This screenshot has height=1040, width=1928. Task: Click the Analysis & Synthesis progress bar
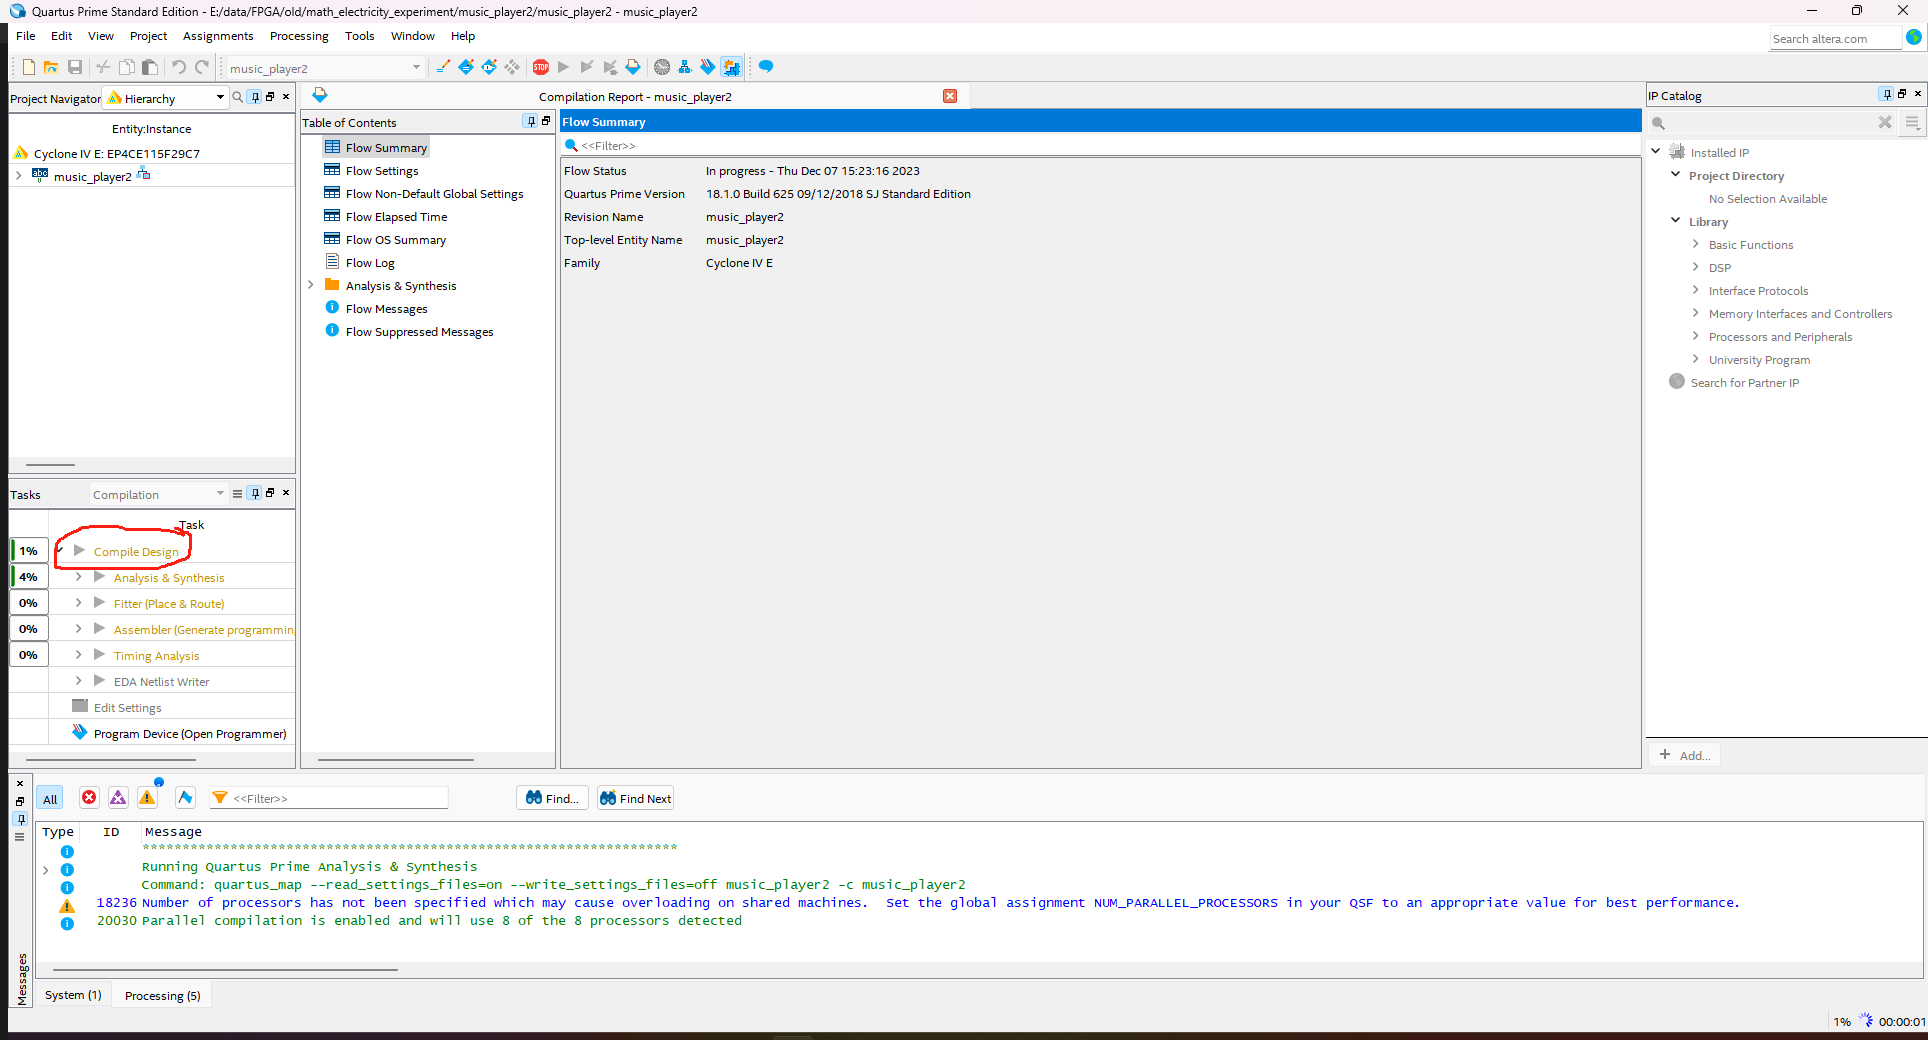click(29, 577)
